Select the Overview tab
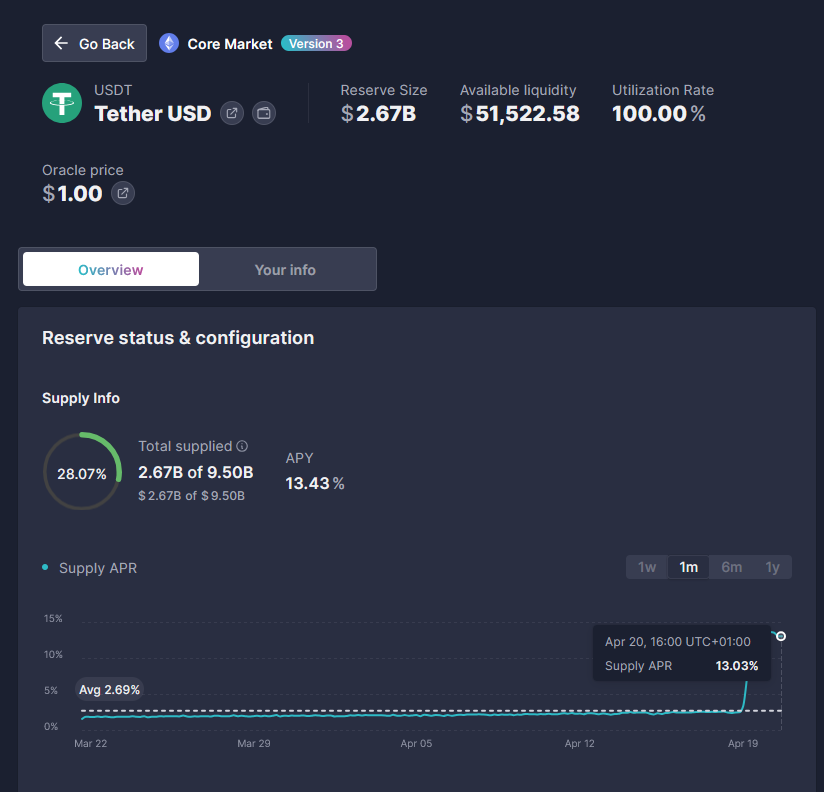This screenshot has height=792, width=824. (x=111, y=269)
